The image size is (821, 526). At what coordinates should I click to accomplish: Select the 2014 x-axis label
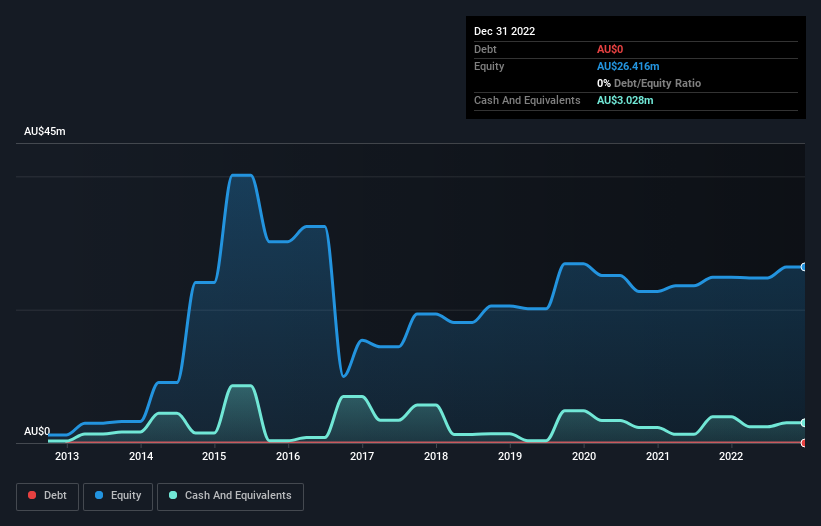point(141,457)
